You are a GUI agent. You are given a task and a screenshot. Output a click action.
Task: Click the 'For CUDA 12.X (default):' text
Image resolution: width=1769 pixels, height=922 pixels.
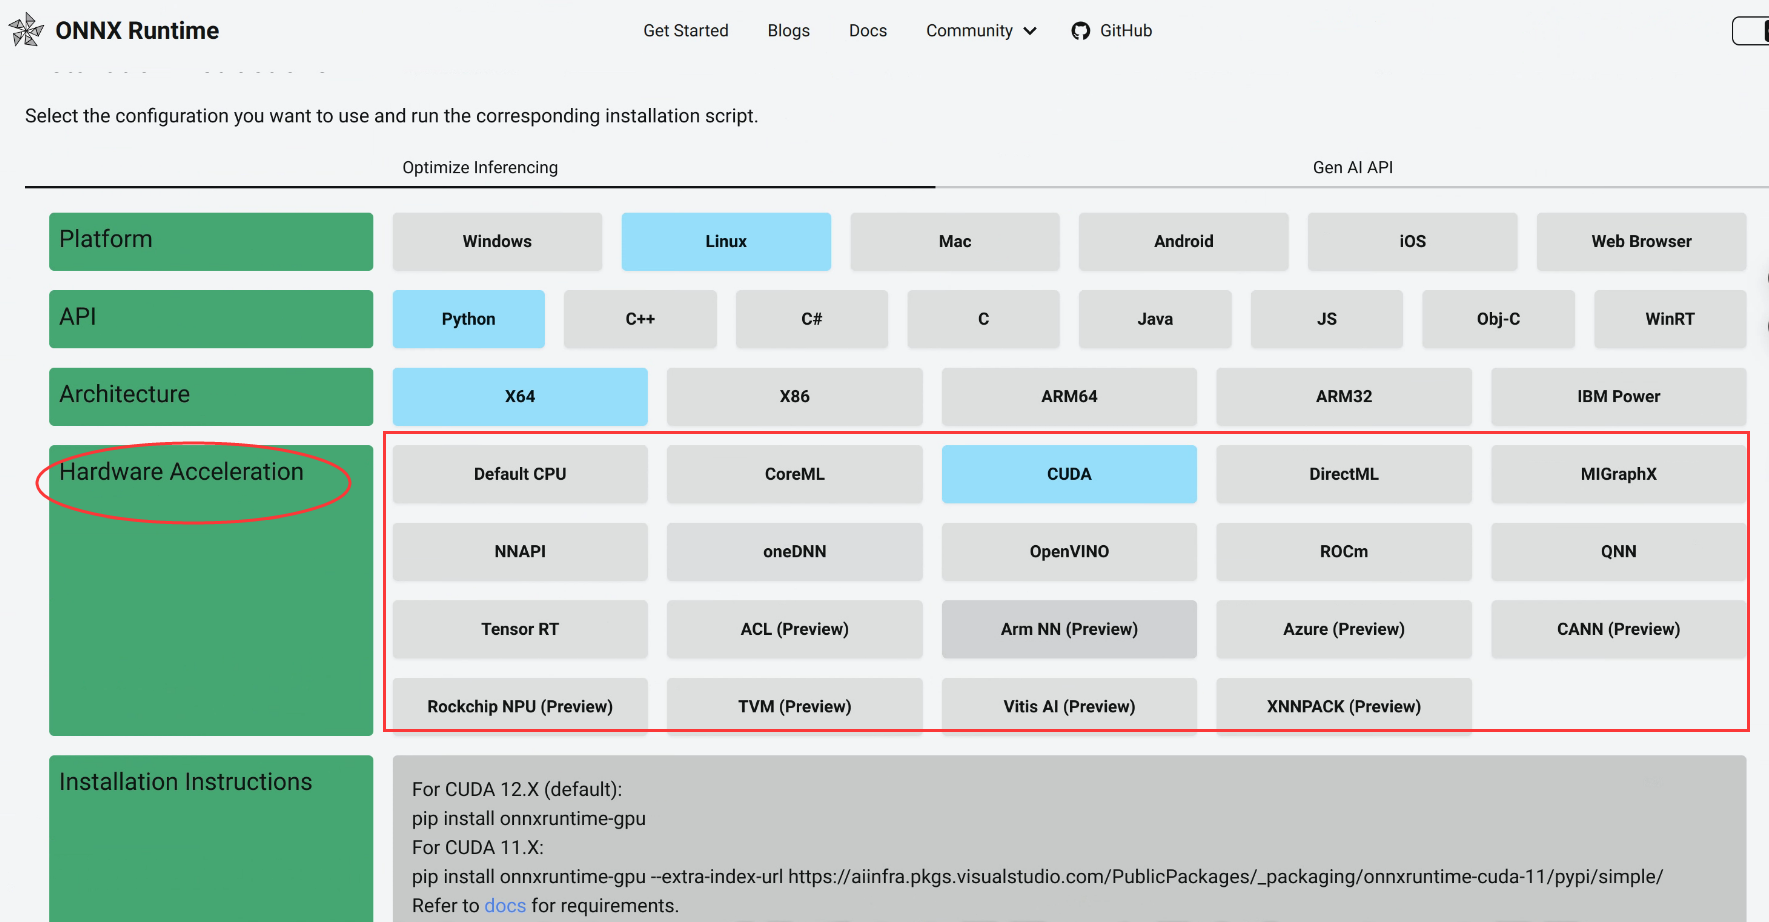517,789
